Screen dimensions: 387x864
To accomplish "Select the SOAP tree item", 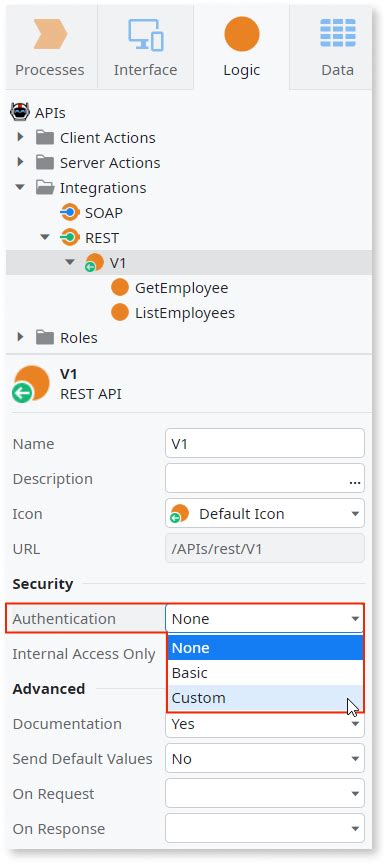I will tap(103, 213).
